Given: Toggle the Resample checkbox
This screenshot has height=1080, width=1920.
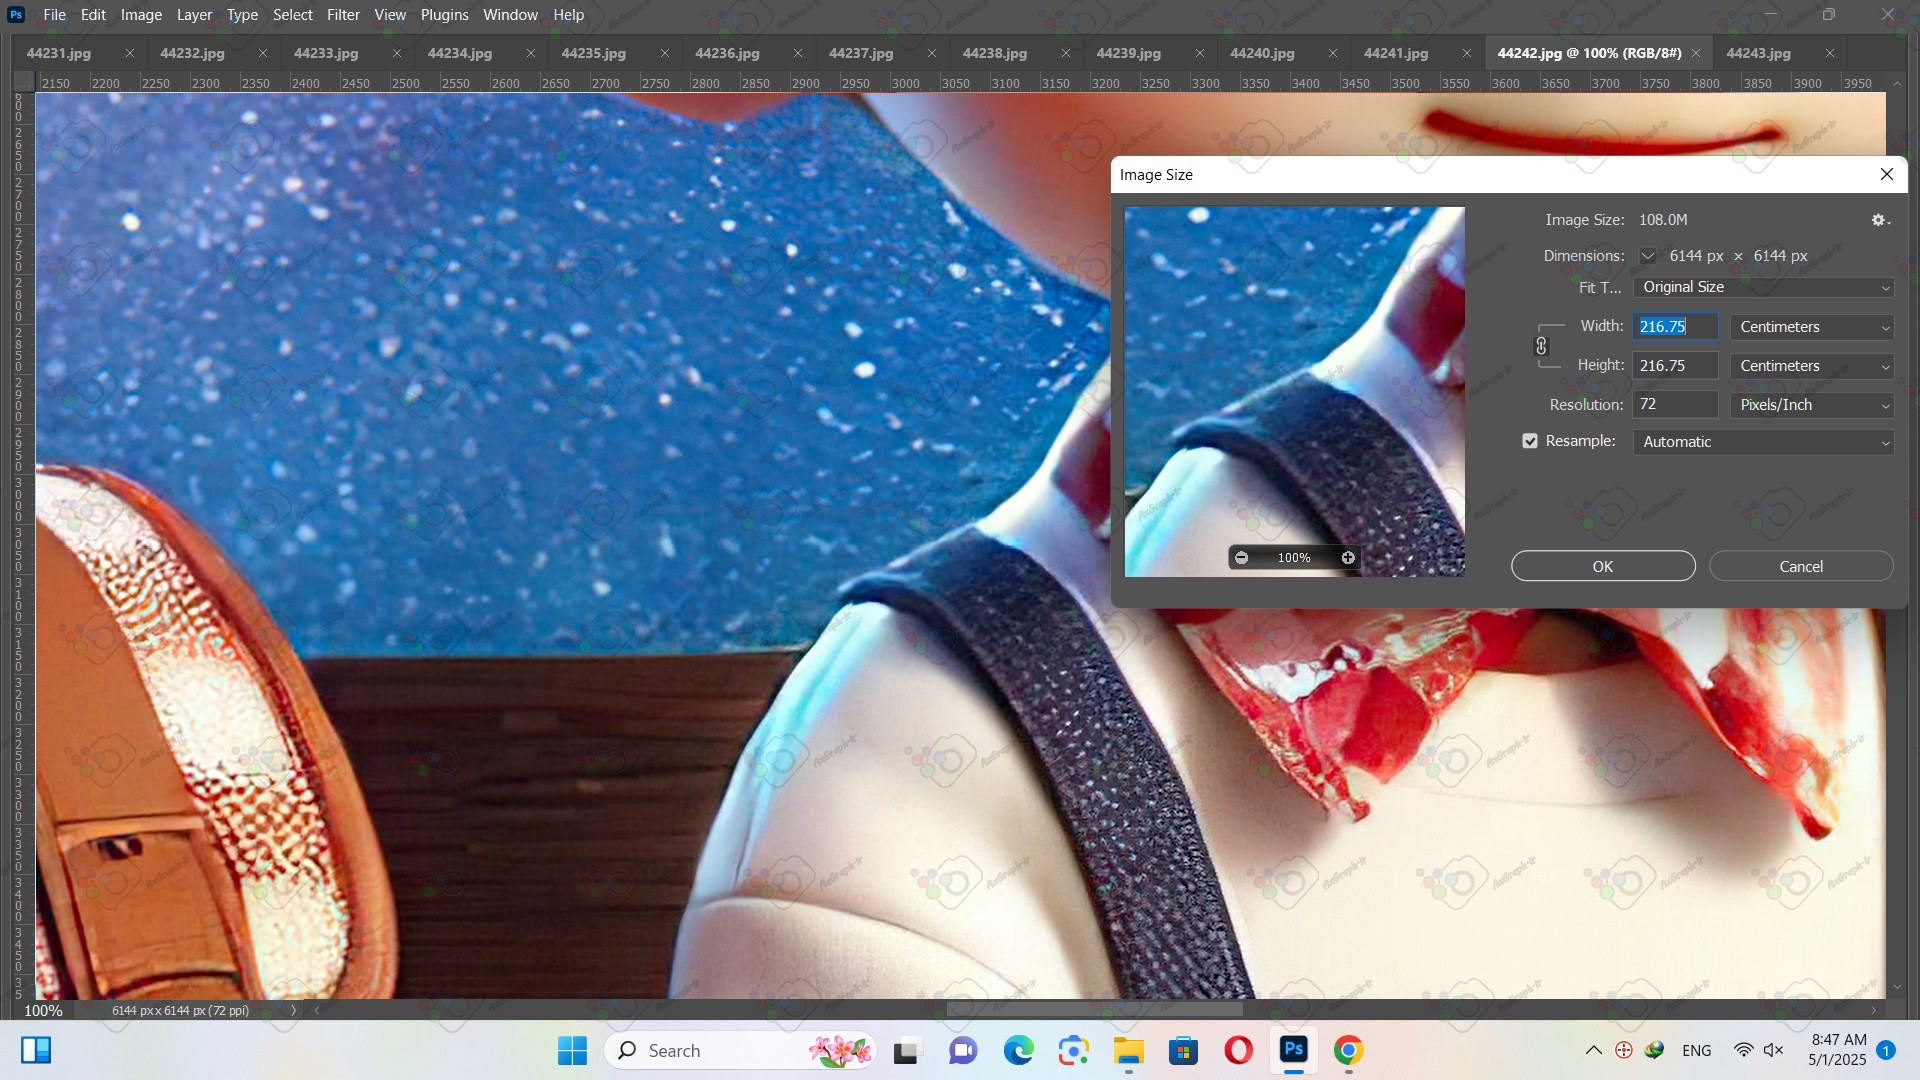Looking at the screenshot, I should click(x=1530, y=441).
